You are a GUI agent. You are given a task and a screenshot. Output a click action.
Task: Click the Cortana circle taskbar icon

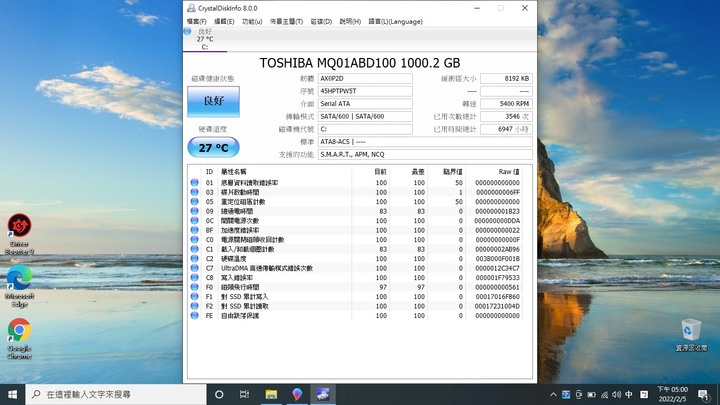pos(219,394)
